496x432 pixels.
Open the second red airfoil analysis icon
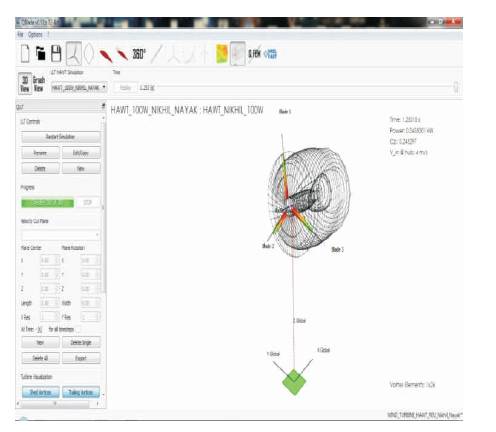(x=122, y=55)
